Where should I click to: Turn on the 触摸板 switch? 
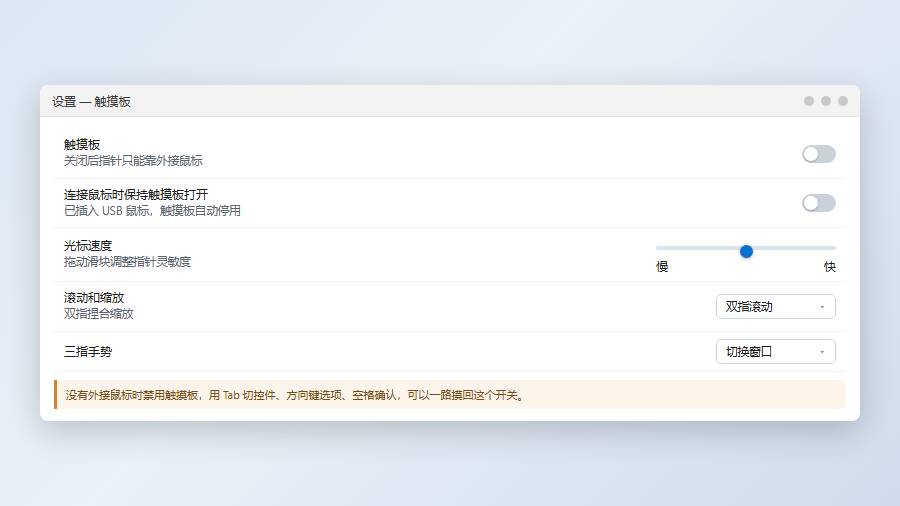point(818,154)
